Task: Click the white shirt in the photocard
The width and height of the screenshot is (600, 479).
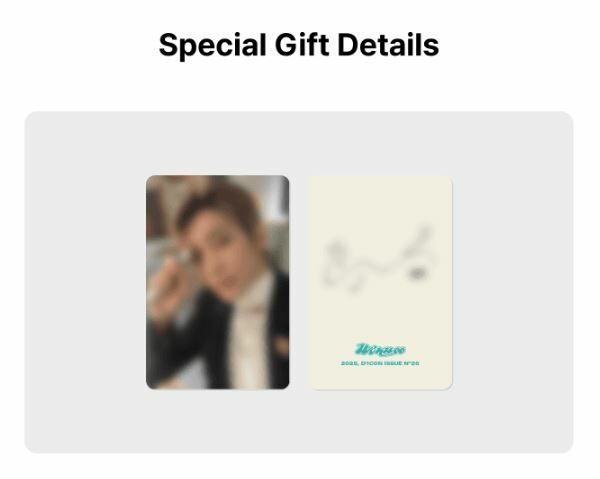Action: 249,337
